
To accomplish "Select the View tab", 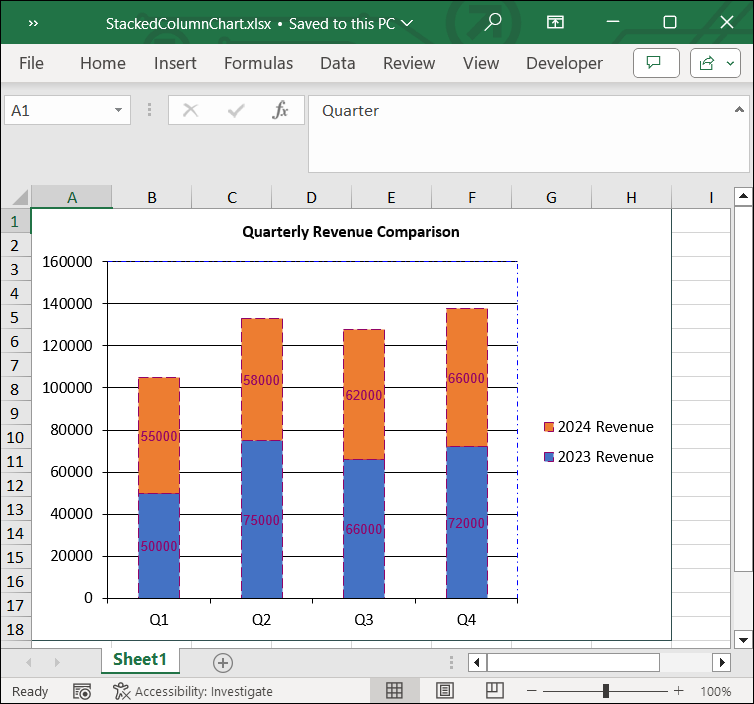I will click(481, 63).
